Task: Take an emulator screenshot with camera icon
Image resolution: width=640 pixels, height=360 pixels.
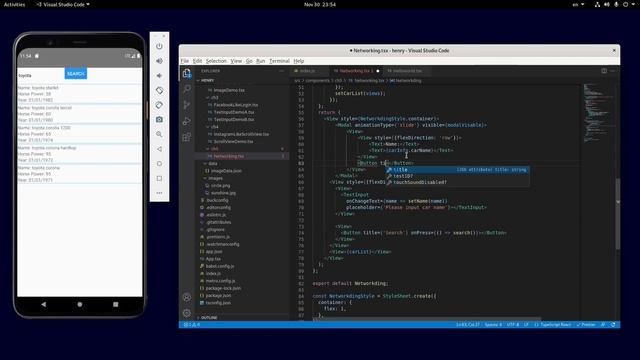Action: tap(159, 120)
